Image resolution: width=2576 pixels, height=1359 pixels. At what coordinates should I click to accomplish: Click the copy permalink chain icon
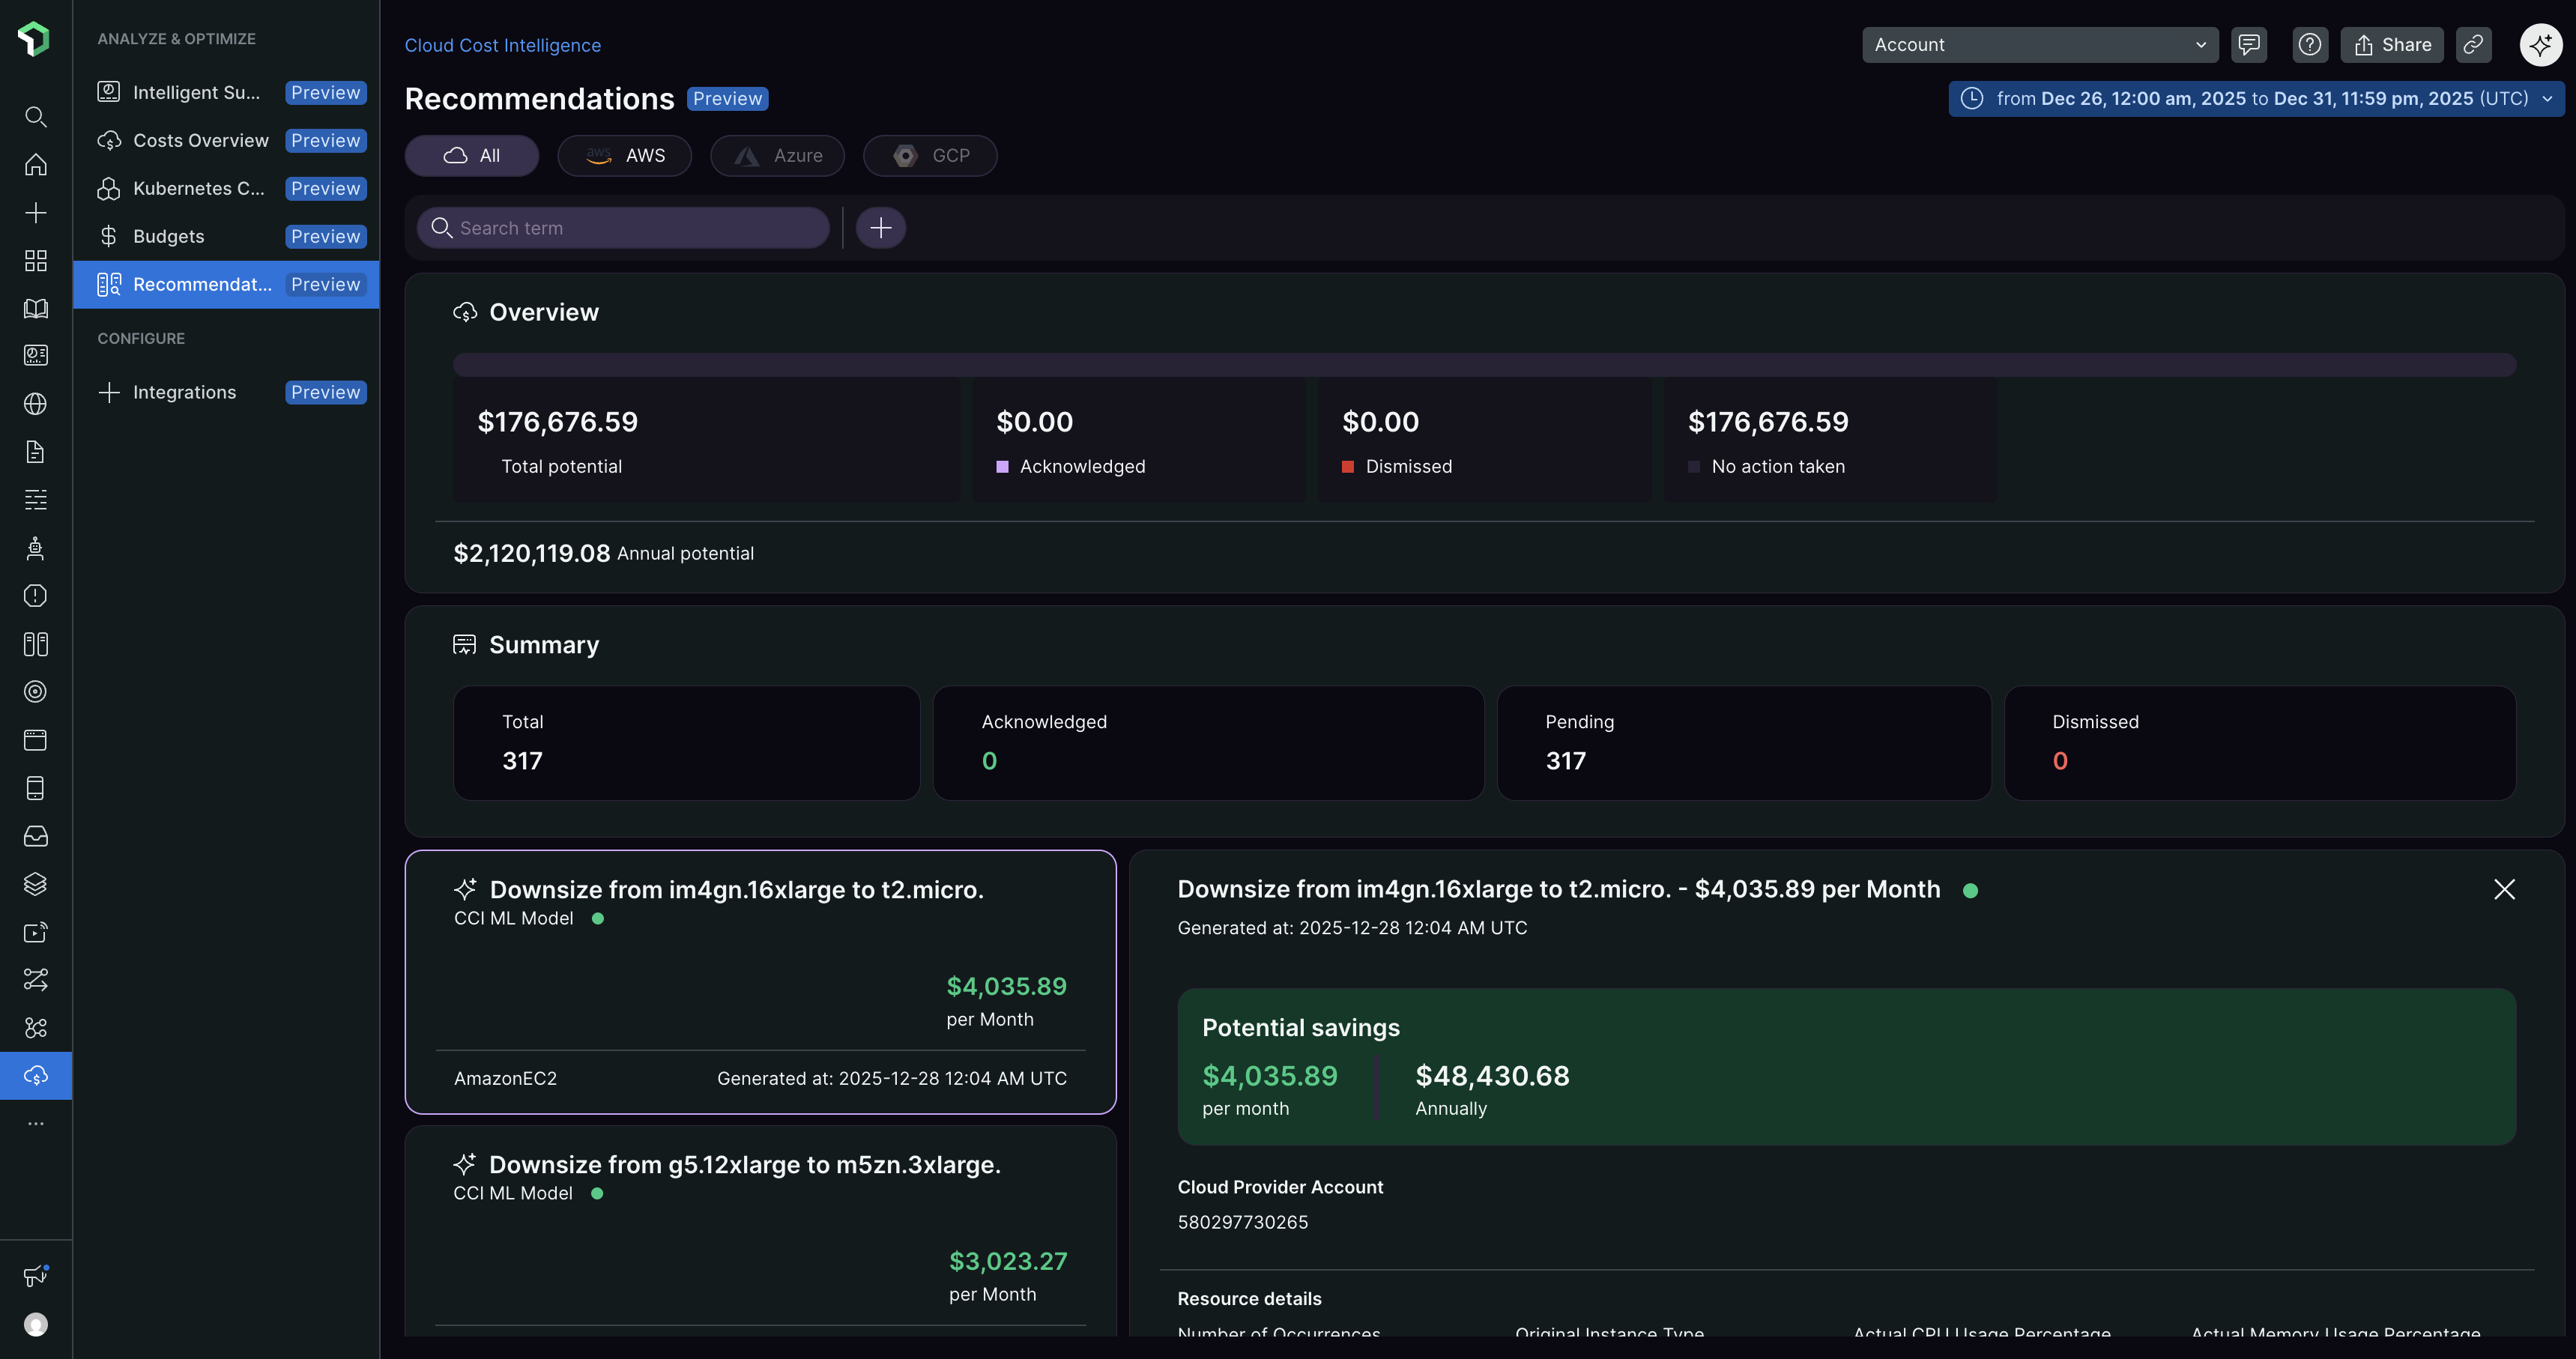(2473, 45)
